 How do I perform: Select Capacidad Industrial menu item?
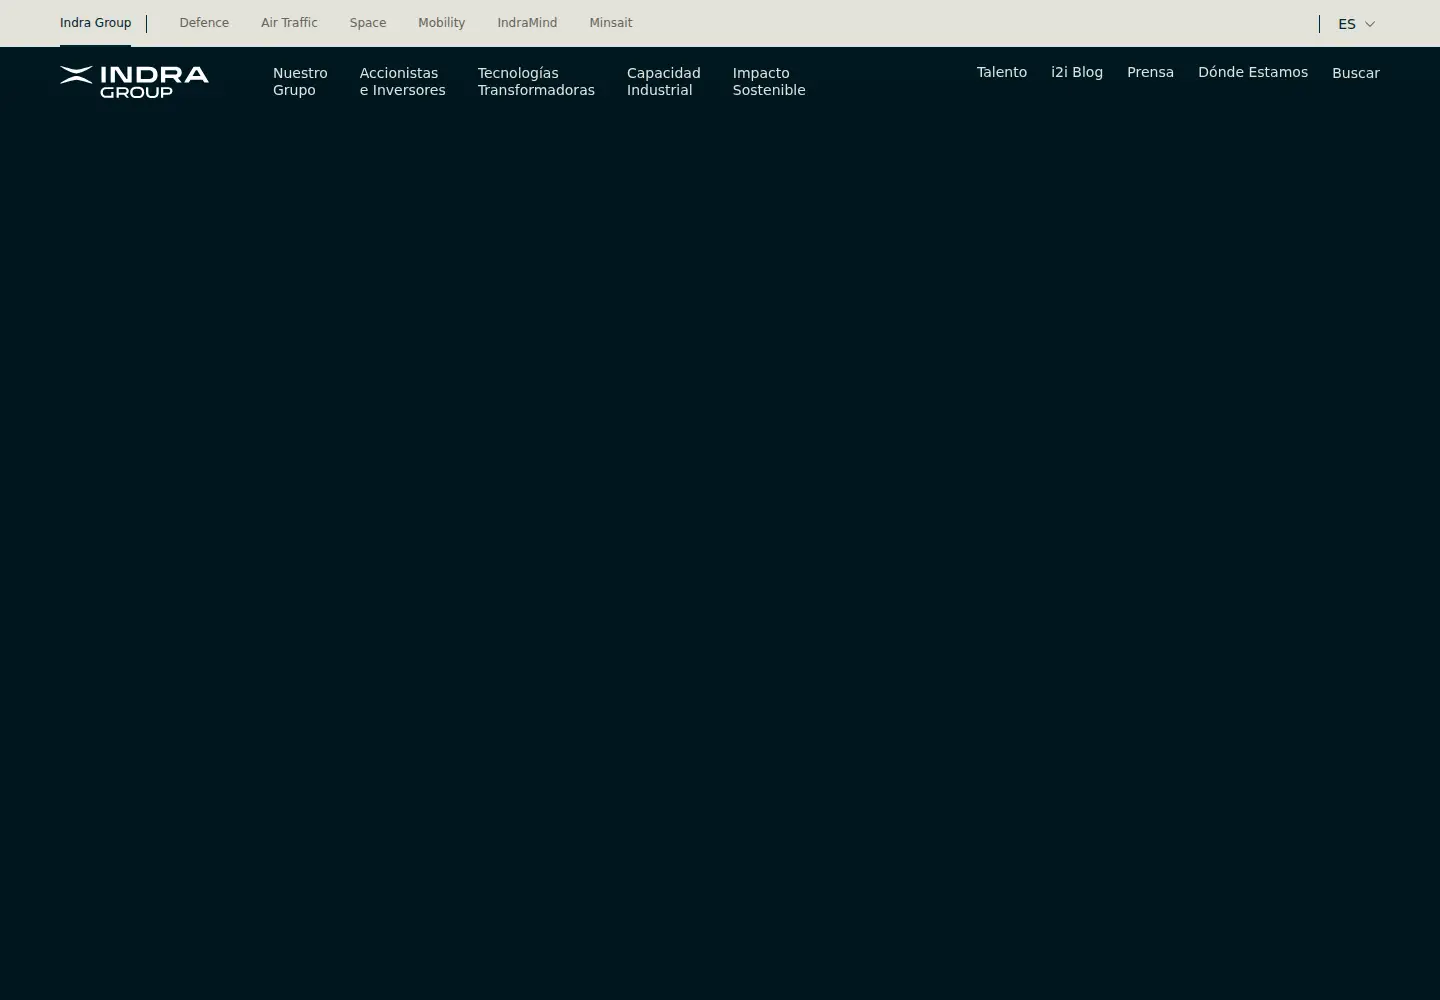click(x=663, y=81)
